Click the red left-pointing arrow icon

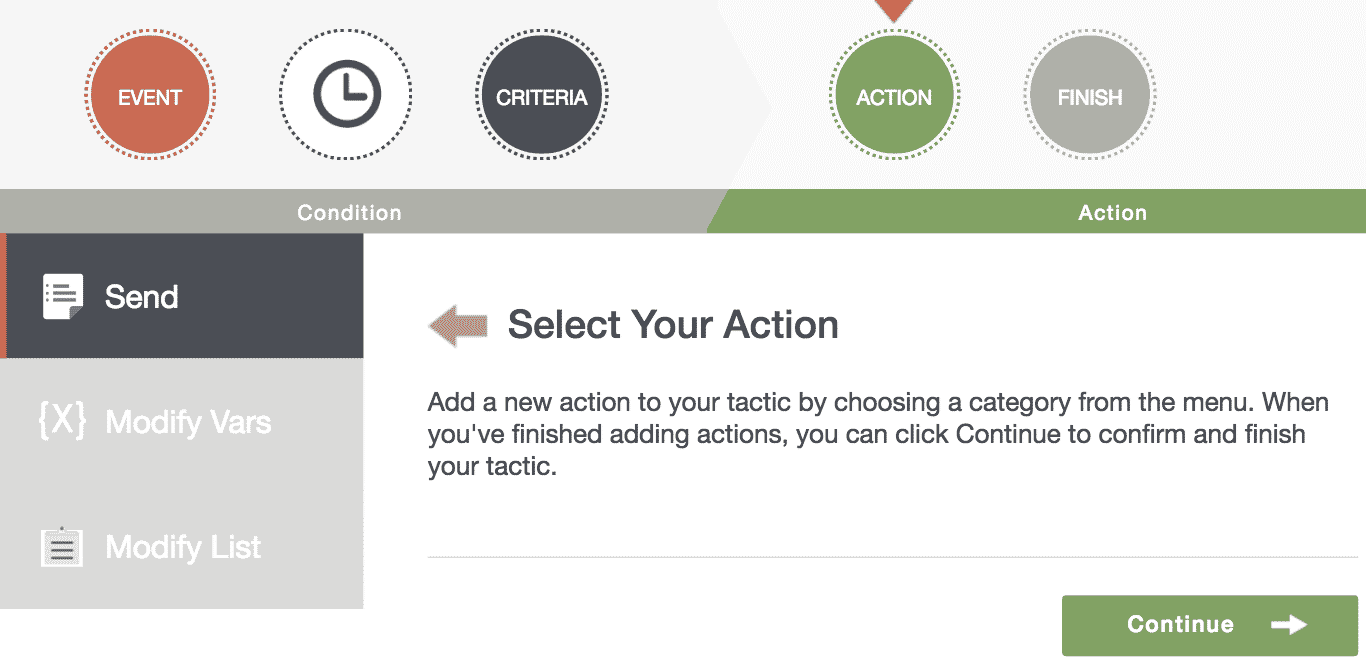click(458, 326)
